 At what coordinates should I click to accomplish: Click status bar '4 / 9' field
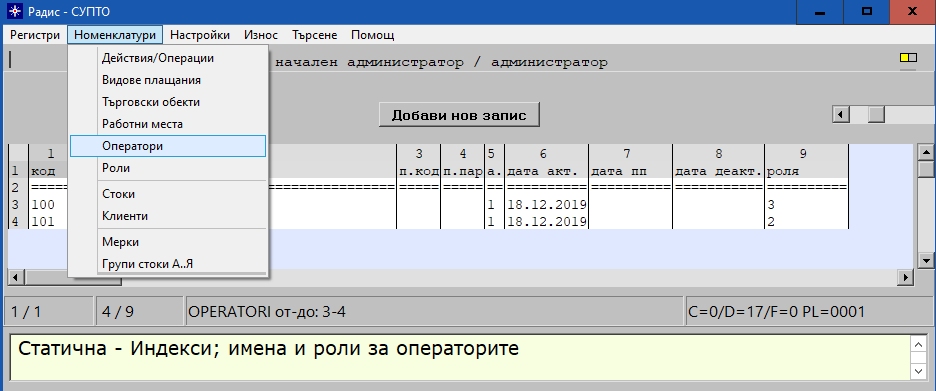(x=140, y=312)
